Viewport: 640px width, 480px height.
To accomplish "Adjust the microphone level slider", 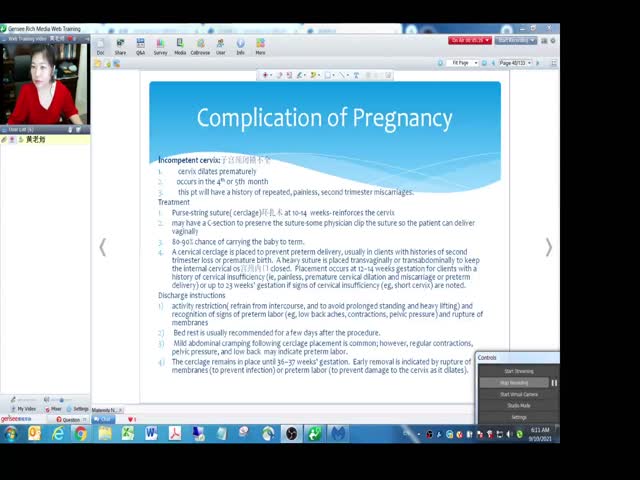I will (25, 400).
